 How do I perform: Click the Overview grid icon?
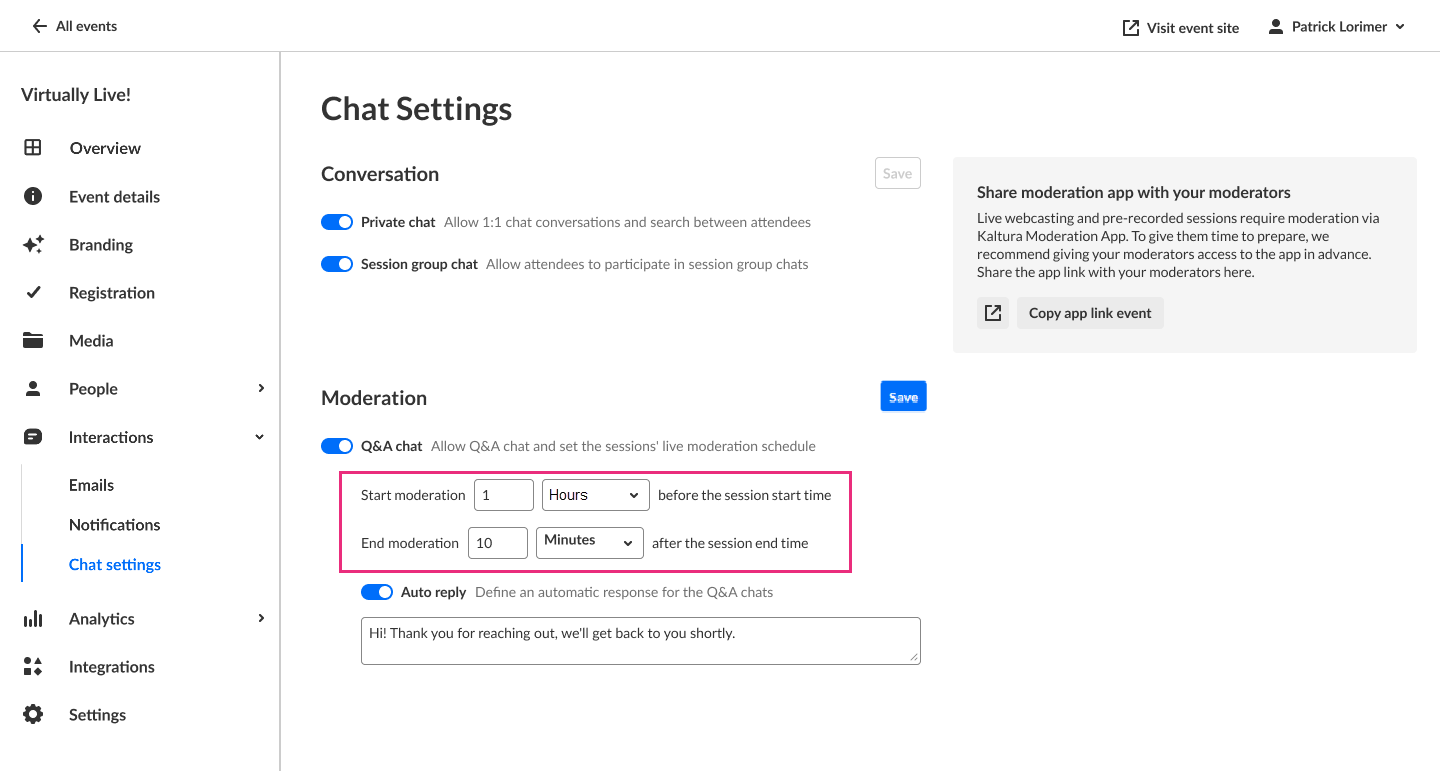pyautogui.click(x=33, y=148)
